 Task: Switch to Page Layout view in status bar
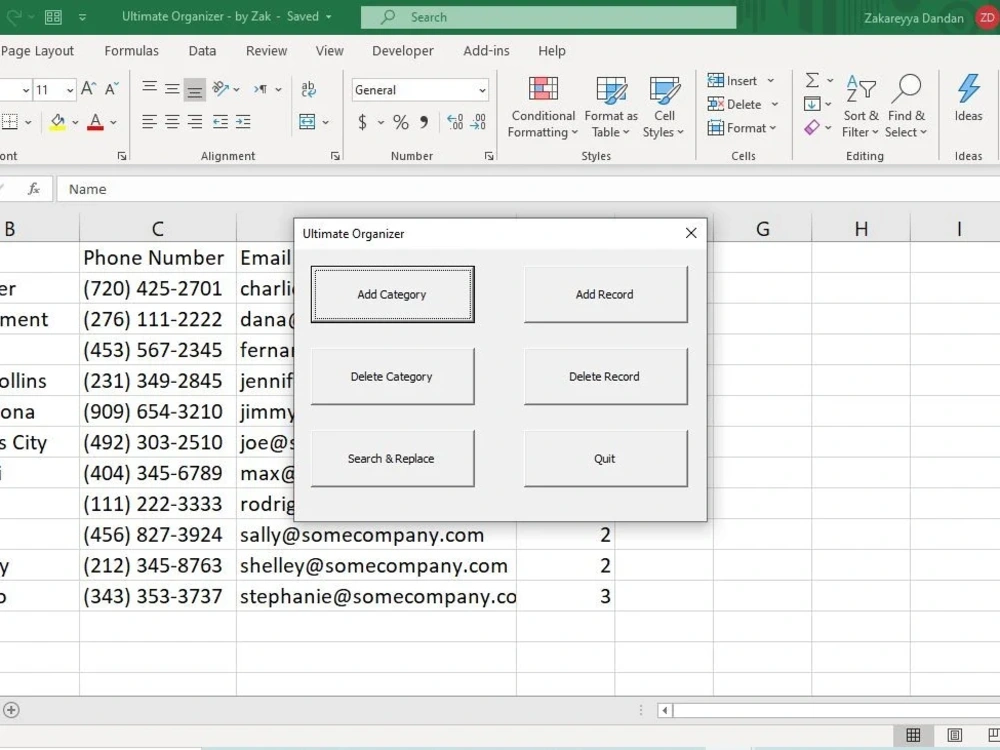coord(953,735)
